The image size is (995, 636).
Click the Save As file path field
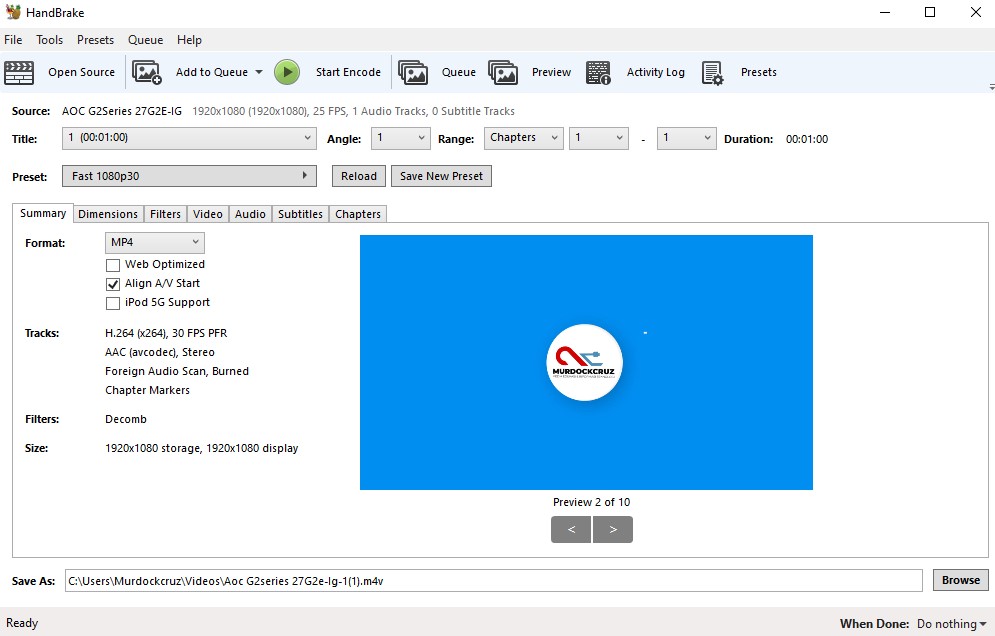(495, 580)
